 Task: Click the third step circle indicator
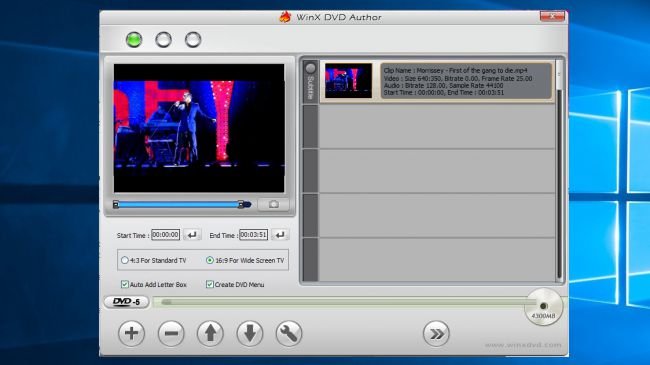click(x=193, y=40)
